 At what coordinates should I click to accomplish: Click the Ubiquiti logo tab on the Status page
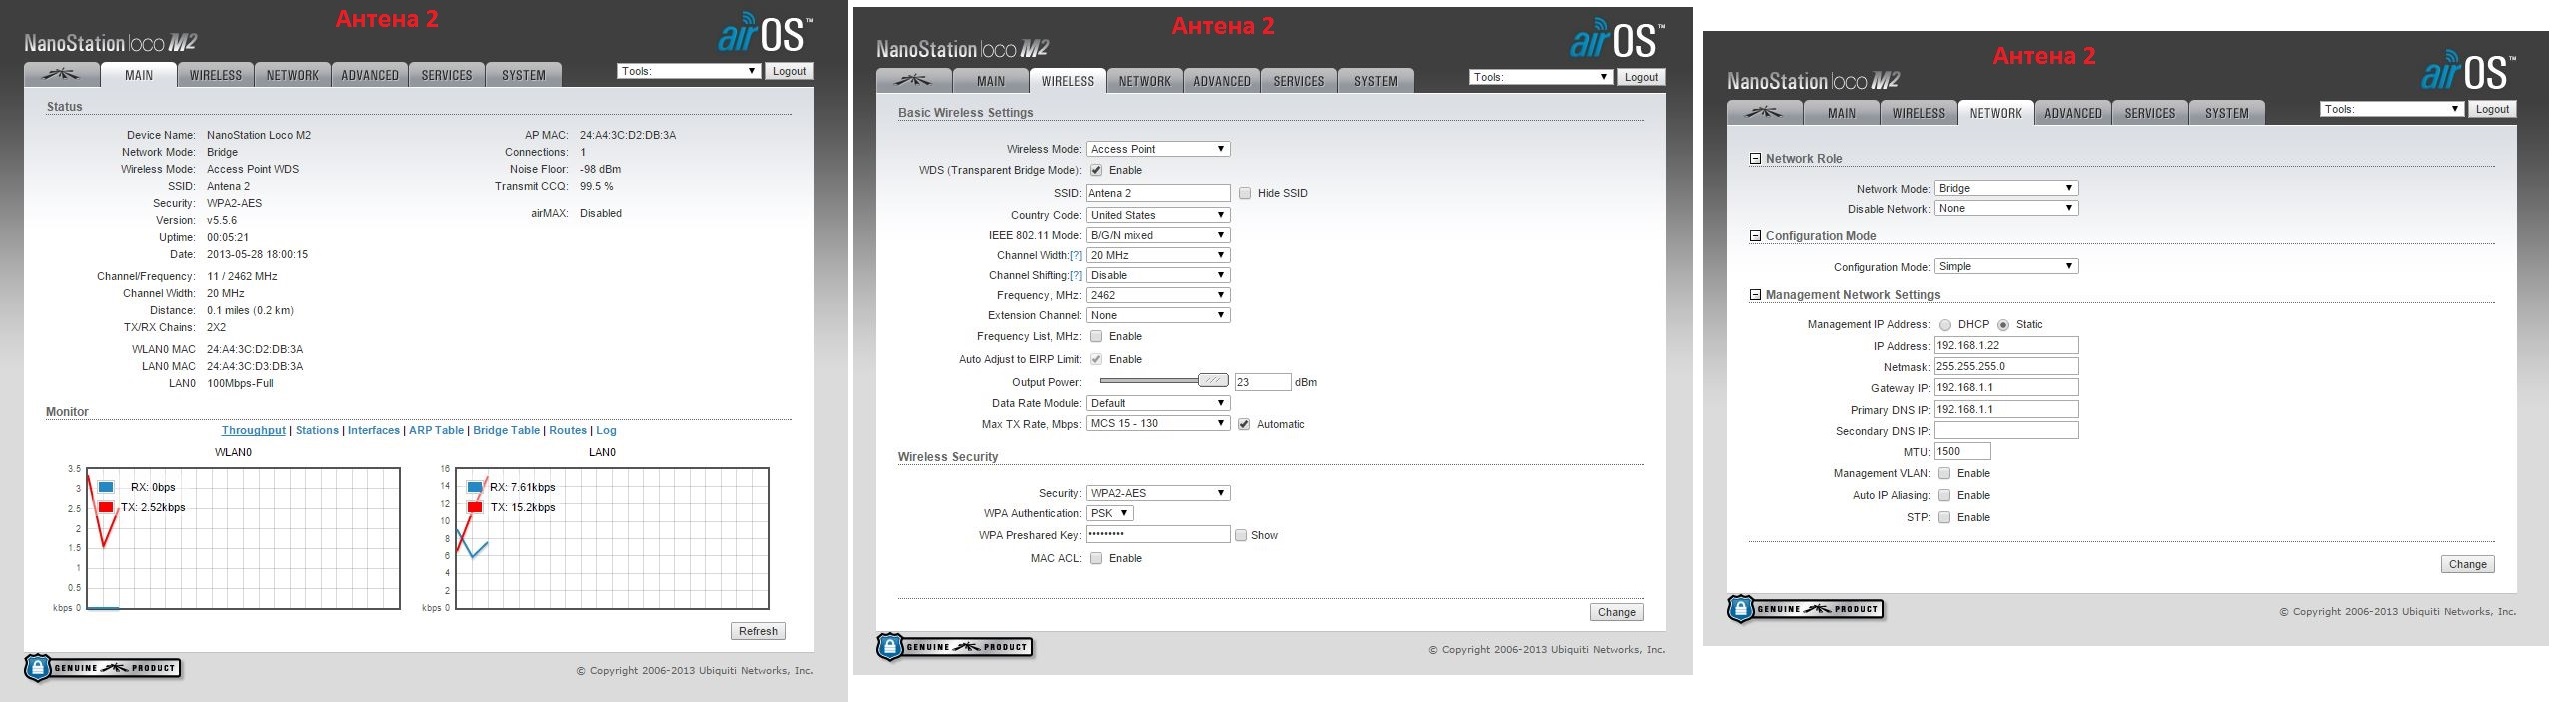pos(62,75)
